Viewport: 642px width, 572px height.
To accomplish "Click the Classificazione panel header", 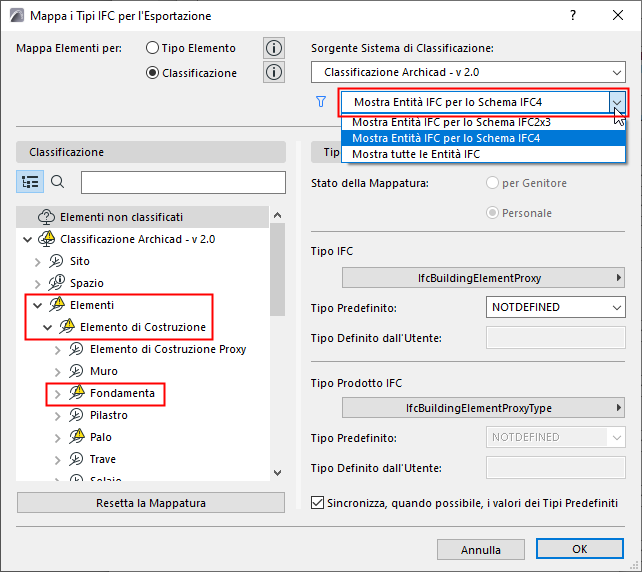I will click(151, 152).
